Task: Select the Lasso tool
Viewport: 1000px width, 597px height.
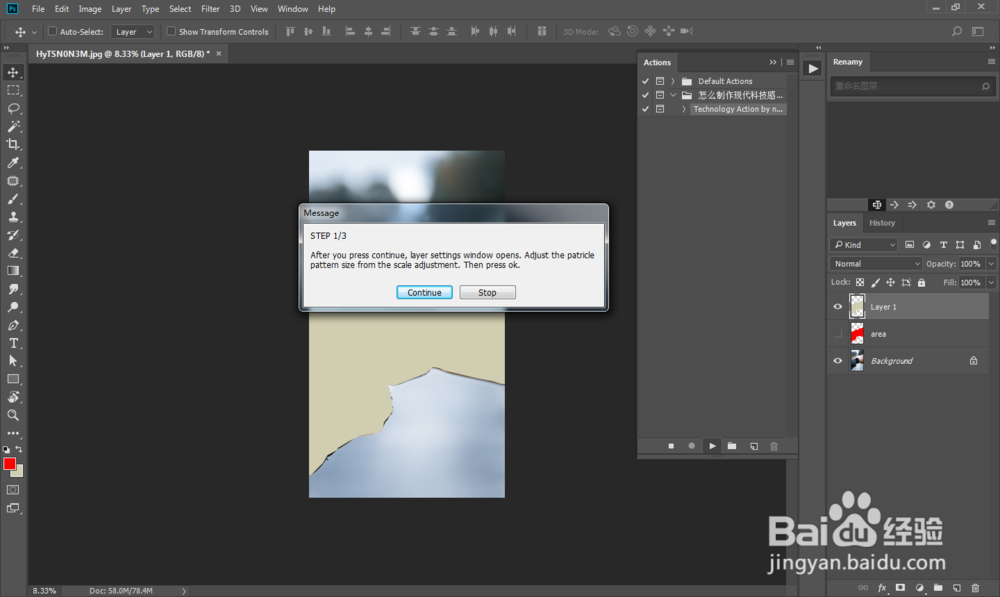Action: click(13, 108)
